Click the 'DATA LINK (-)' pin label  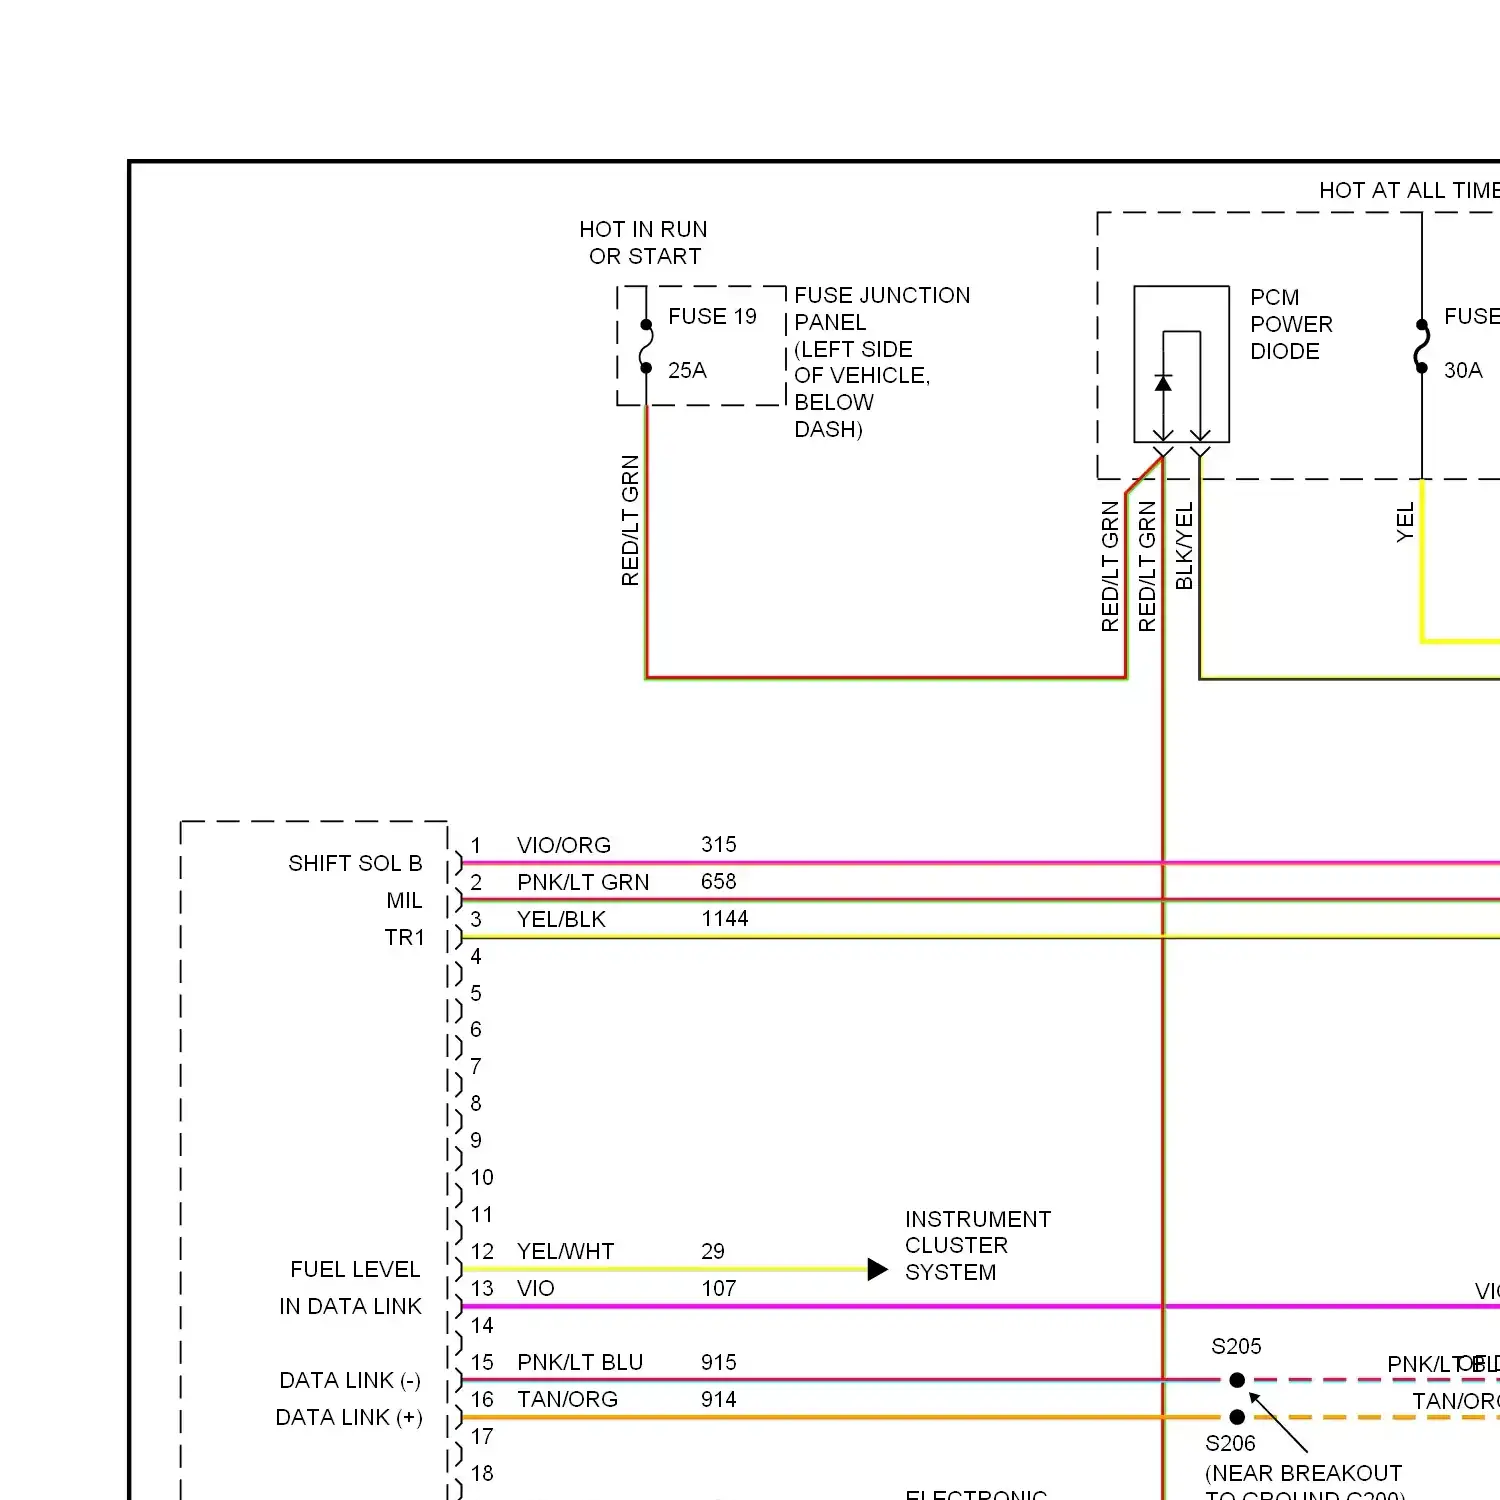350,1380
